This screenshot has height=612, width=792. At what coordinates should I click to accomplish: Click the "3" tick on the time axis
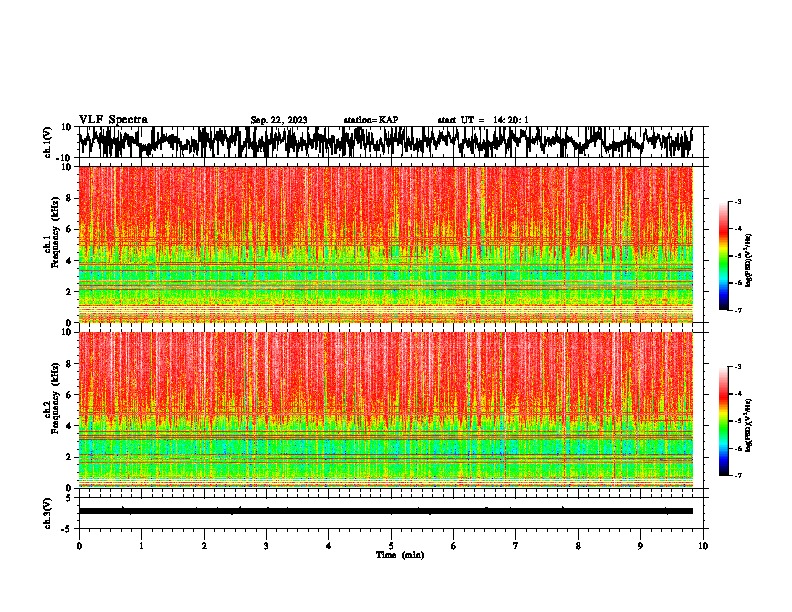pyautogui.click(x=266, y=546)
